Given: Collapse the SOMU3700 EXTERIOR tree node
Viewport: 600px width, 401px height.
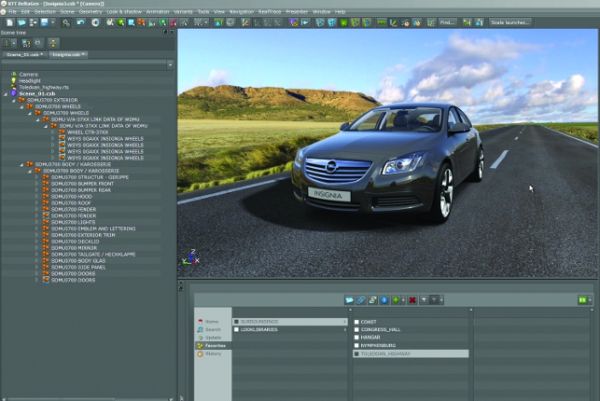Looking at the screenshot, I should click(12, 101).
